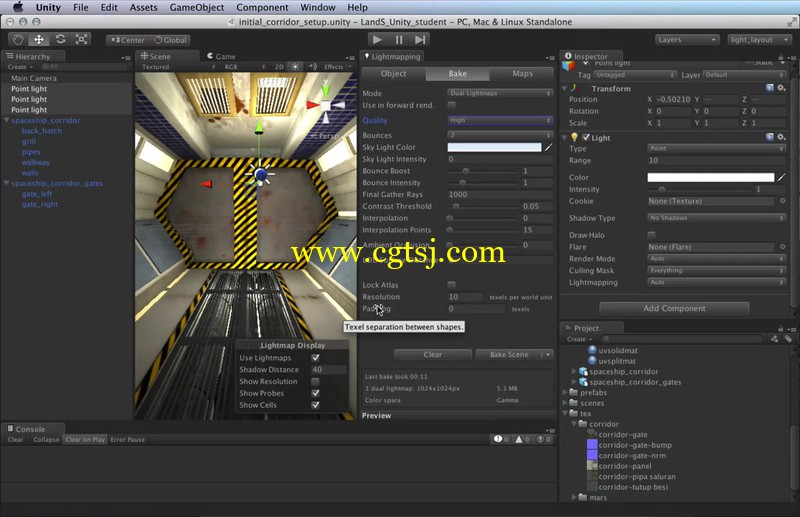800x517 pixels.
Task: Switch to Lightmapping Object tab
Action: (x=393, y=73)
